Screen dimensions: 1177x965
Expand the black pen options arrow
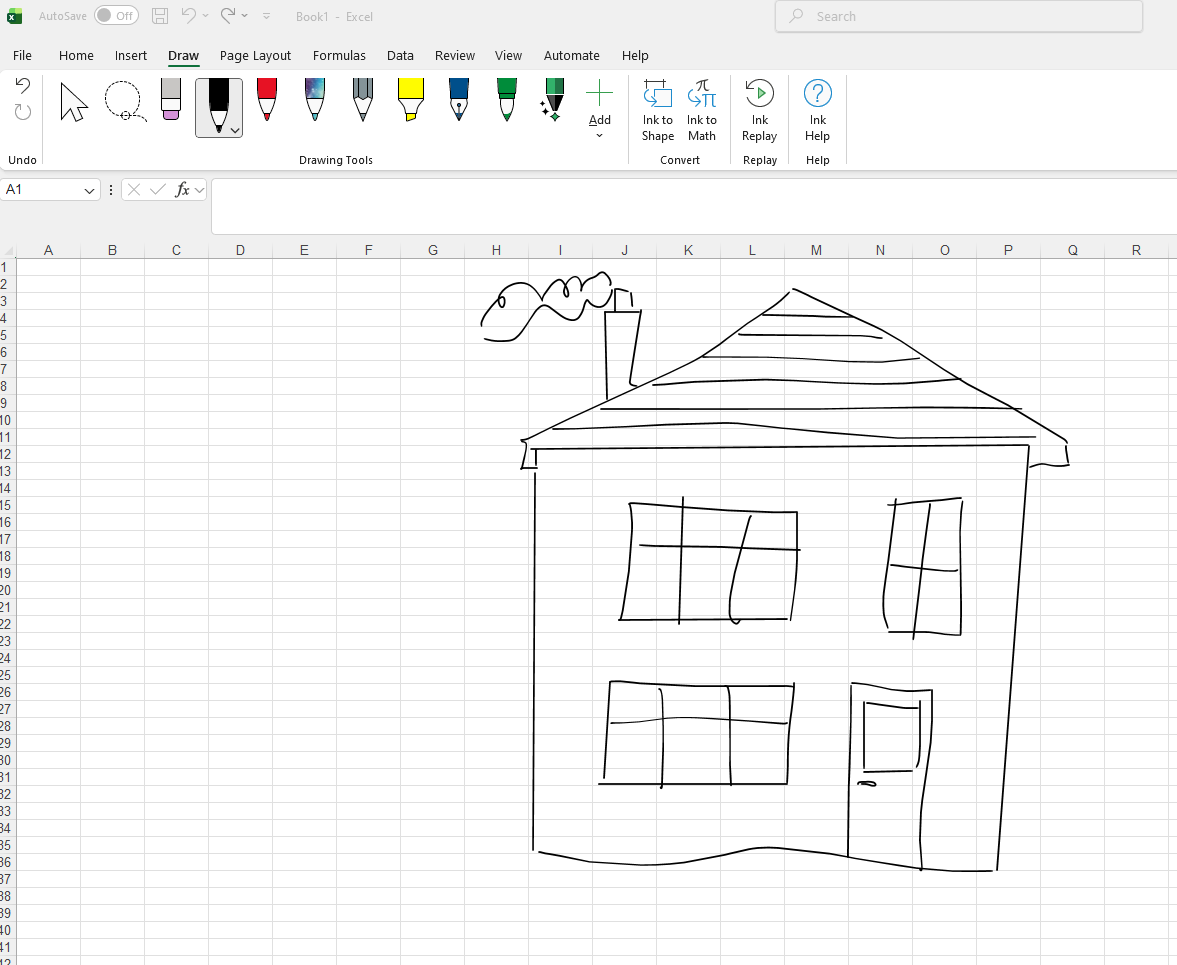click(x=235, y=130)
